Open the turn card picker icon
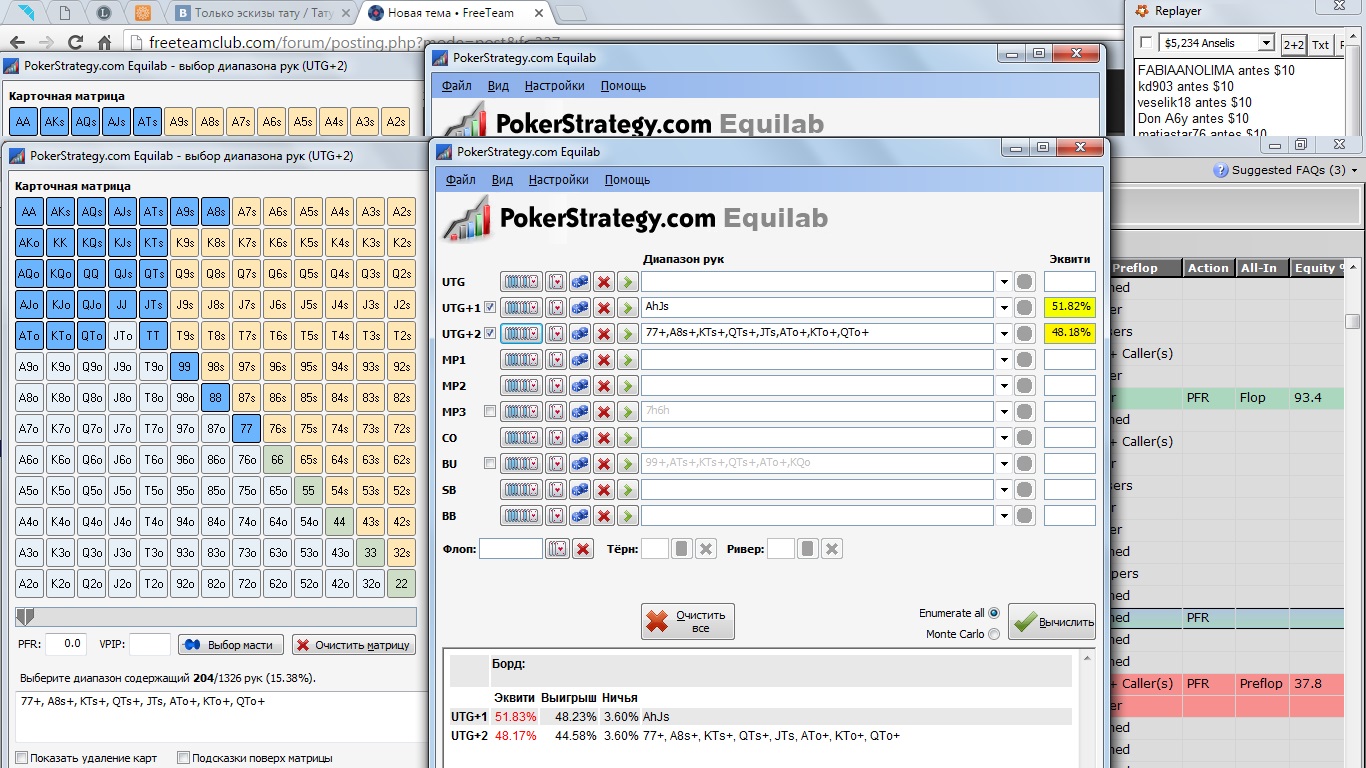The height and width of the screenshot is (768, 1366). tap(681, 549)
